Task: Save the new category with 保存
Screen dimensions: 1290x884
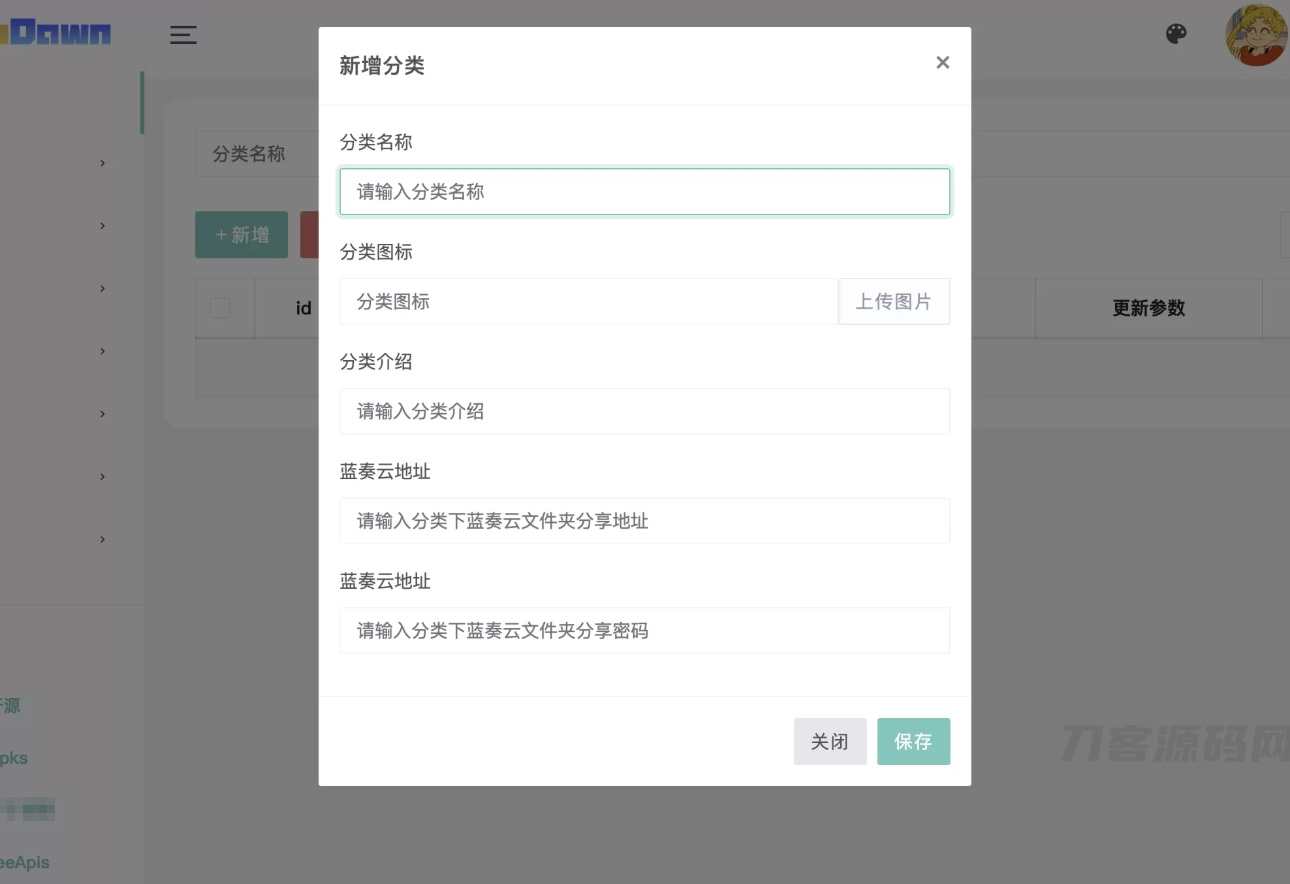Action: click(914, 741)
